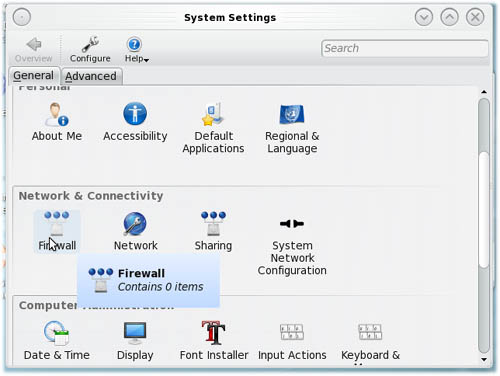Maximize the System Settings window
This screenshot has height=376, width=500.
click(449, 17)
